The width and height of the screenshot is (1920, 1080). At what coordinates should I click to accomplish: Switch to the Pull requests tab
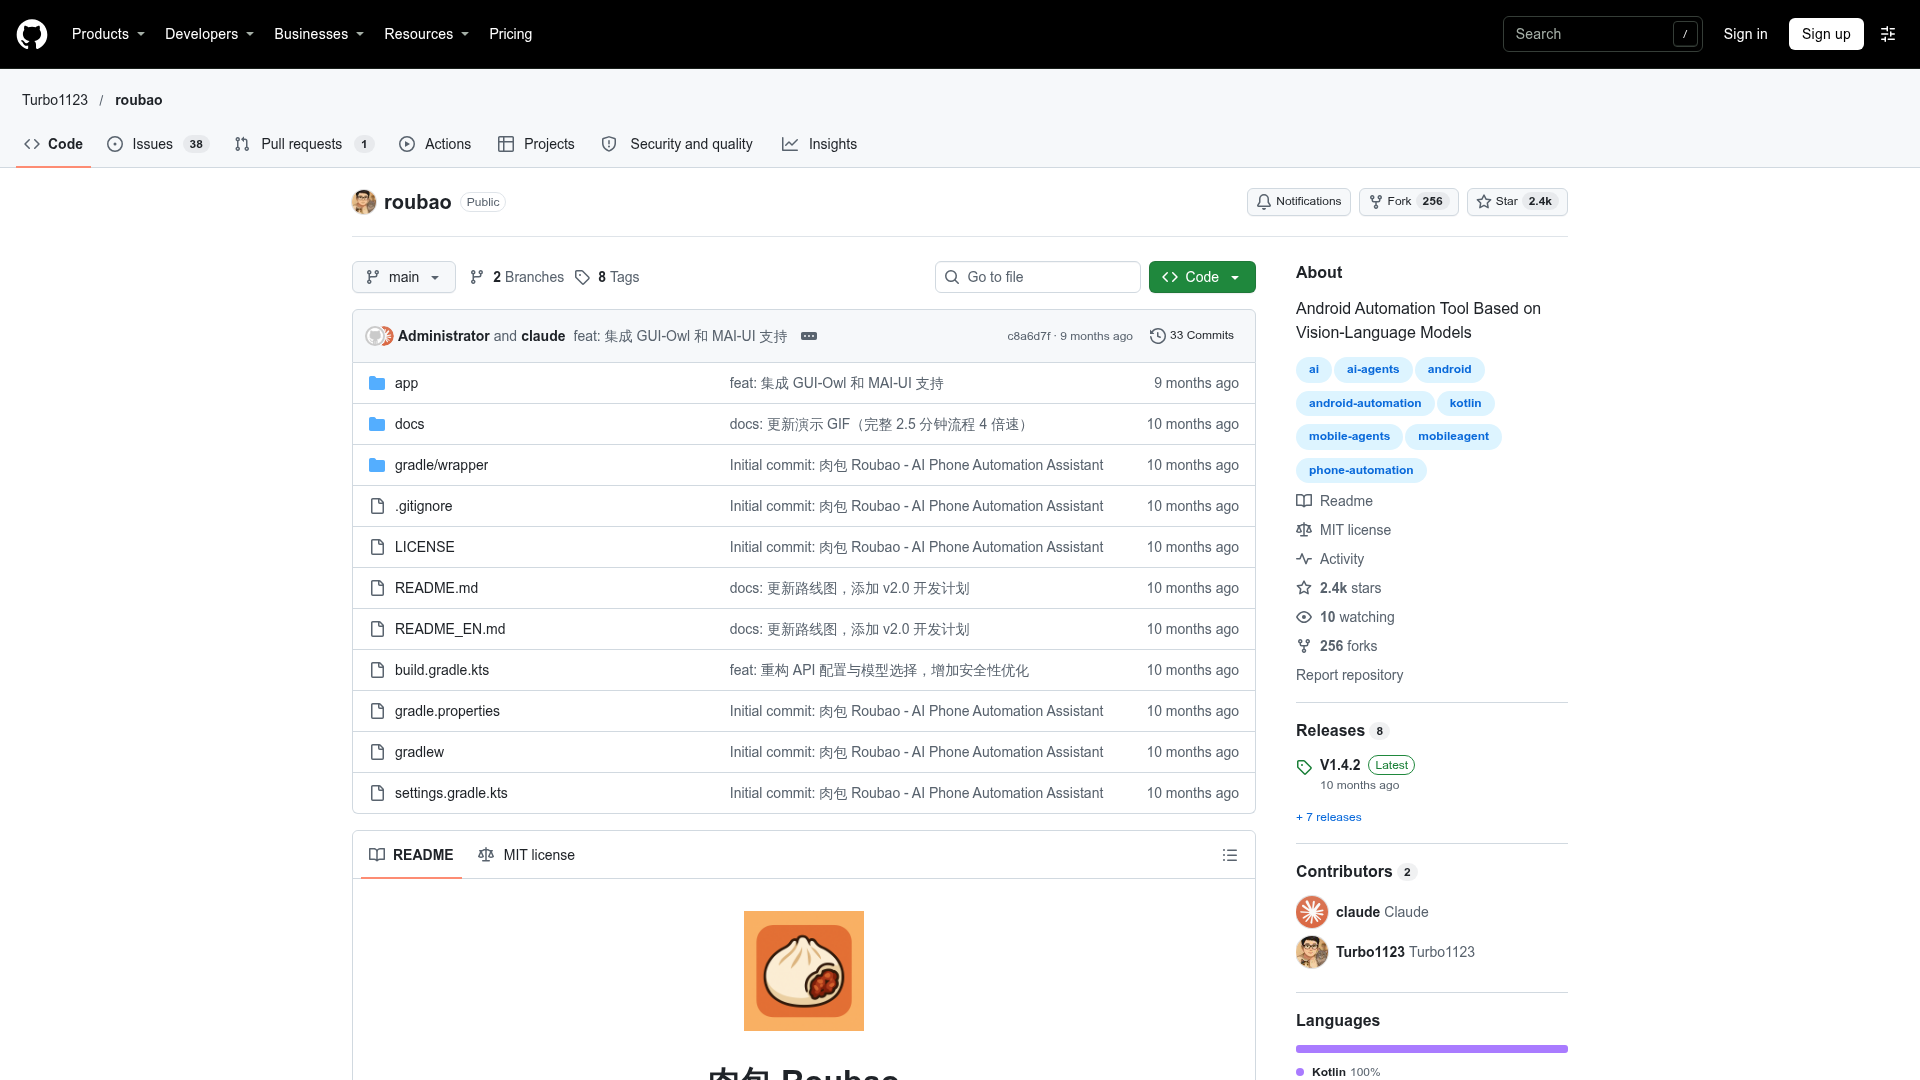(x=303, y=144)
